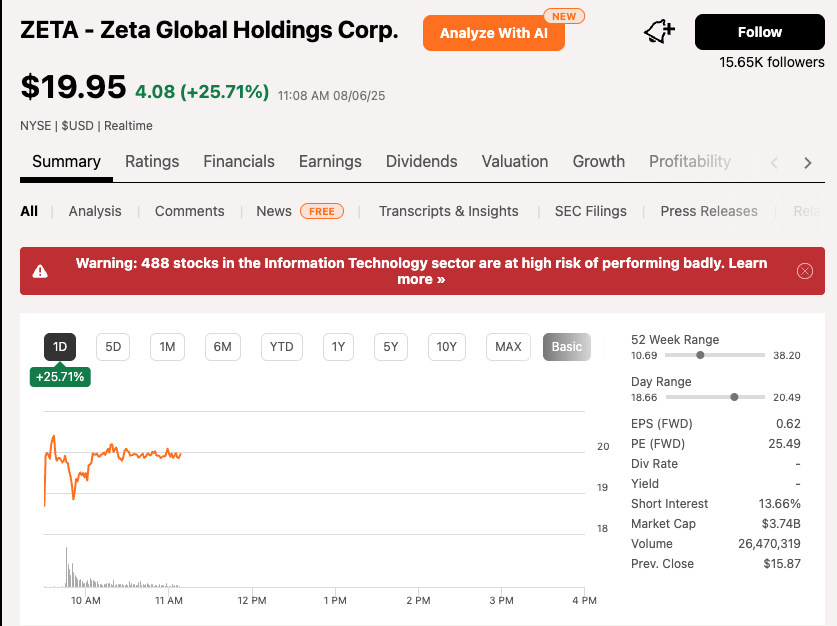Click the Day Range slider marker

734,397
